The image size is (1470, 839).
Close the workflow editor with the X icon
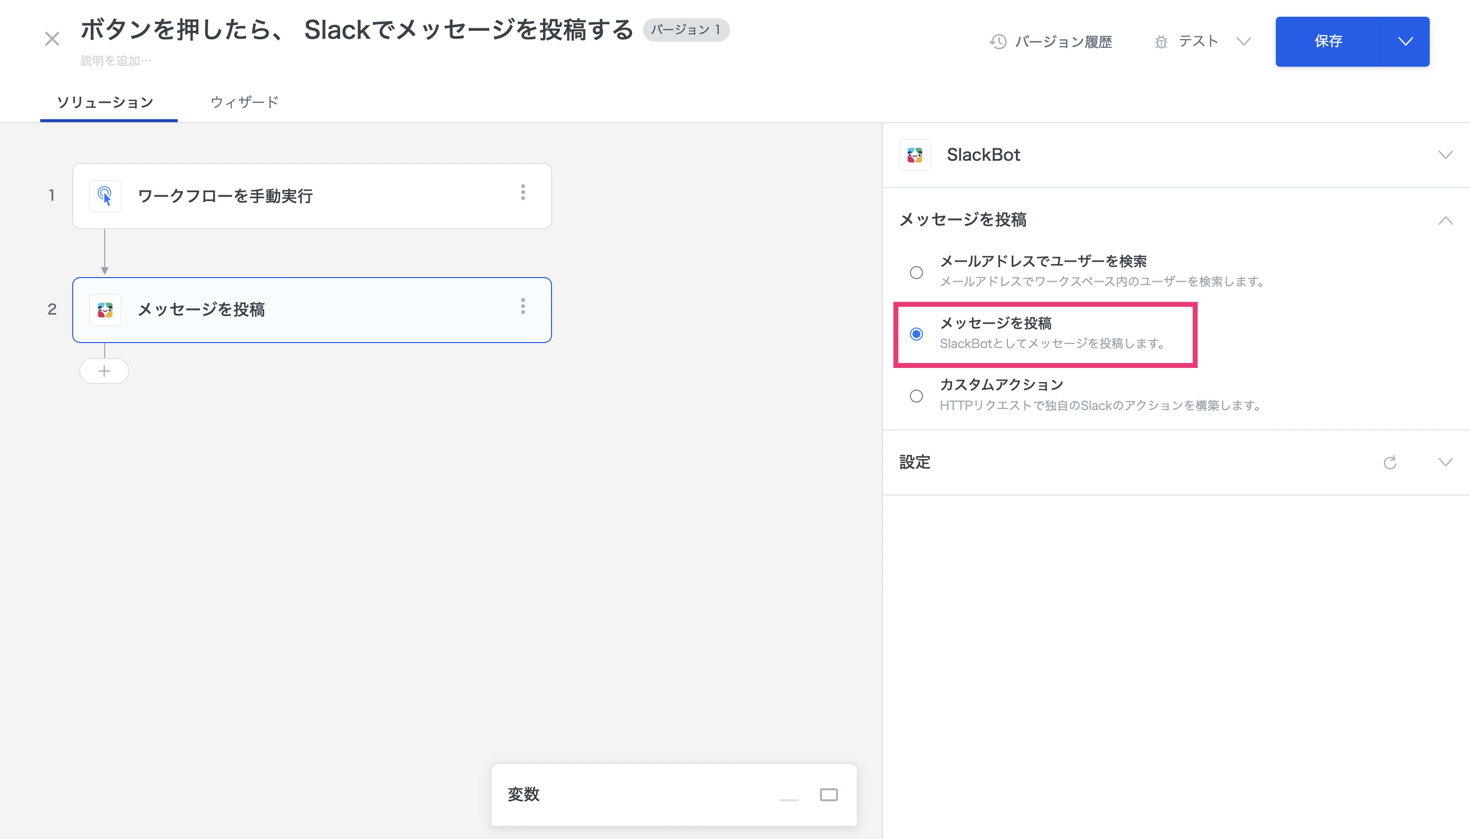[x=52, y=39]
